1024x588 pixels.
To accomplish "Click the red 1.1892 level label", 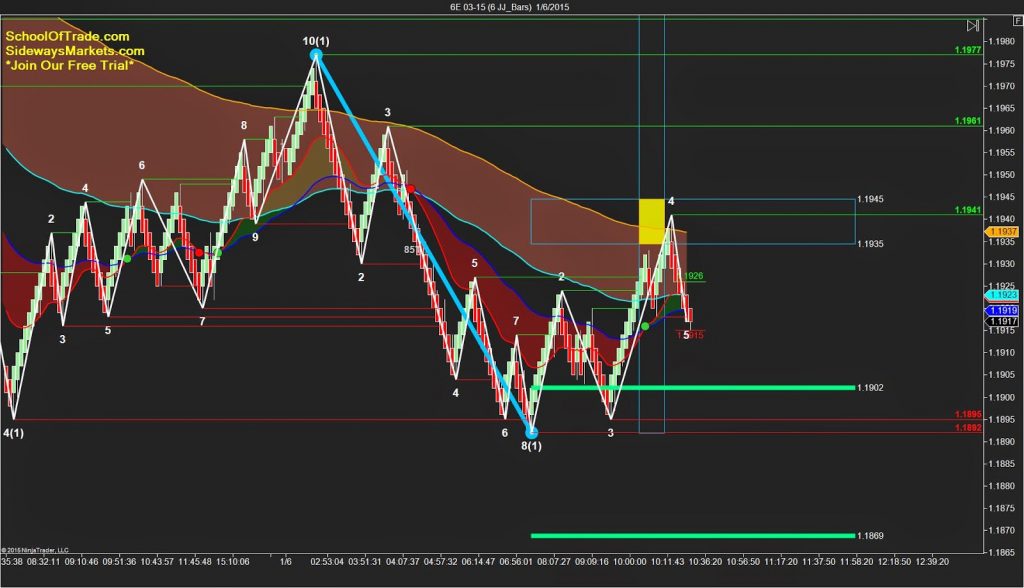I will pyautogui.click(x=968, y=428).
